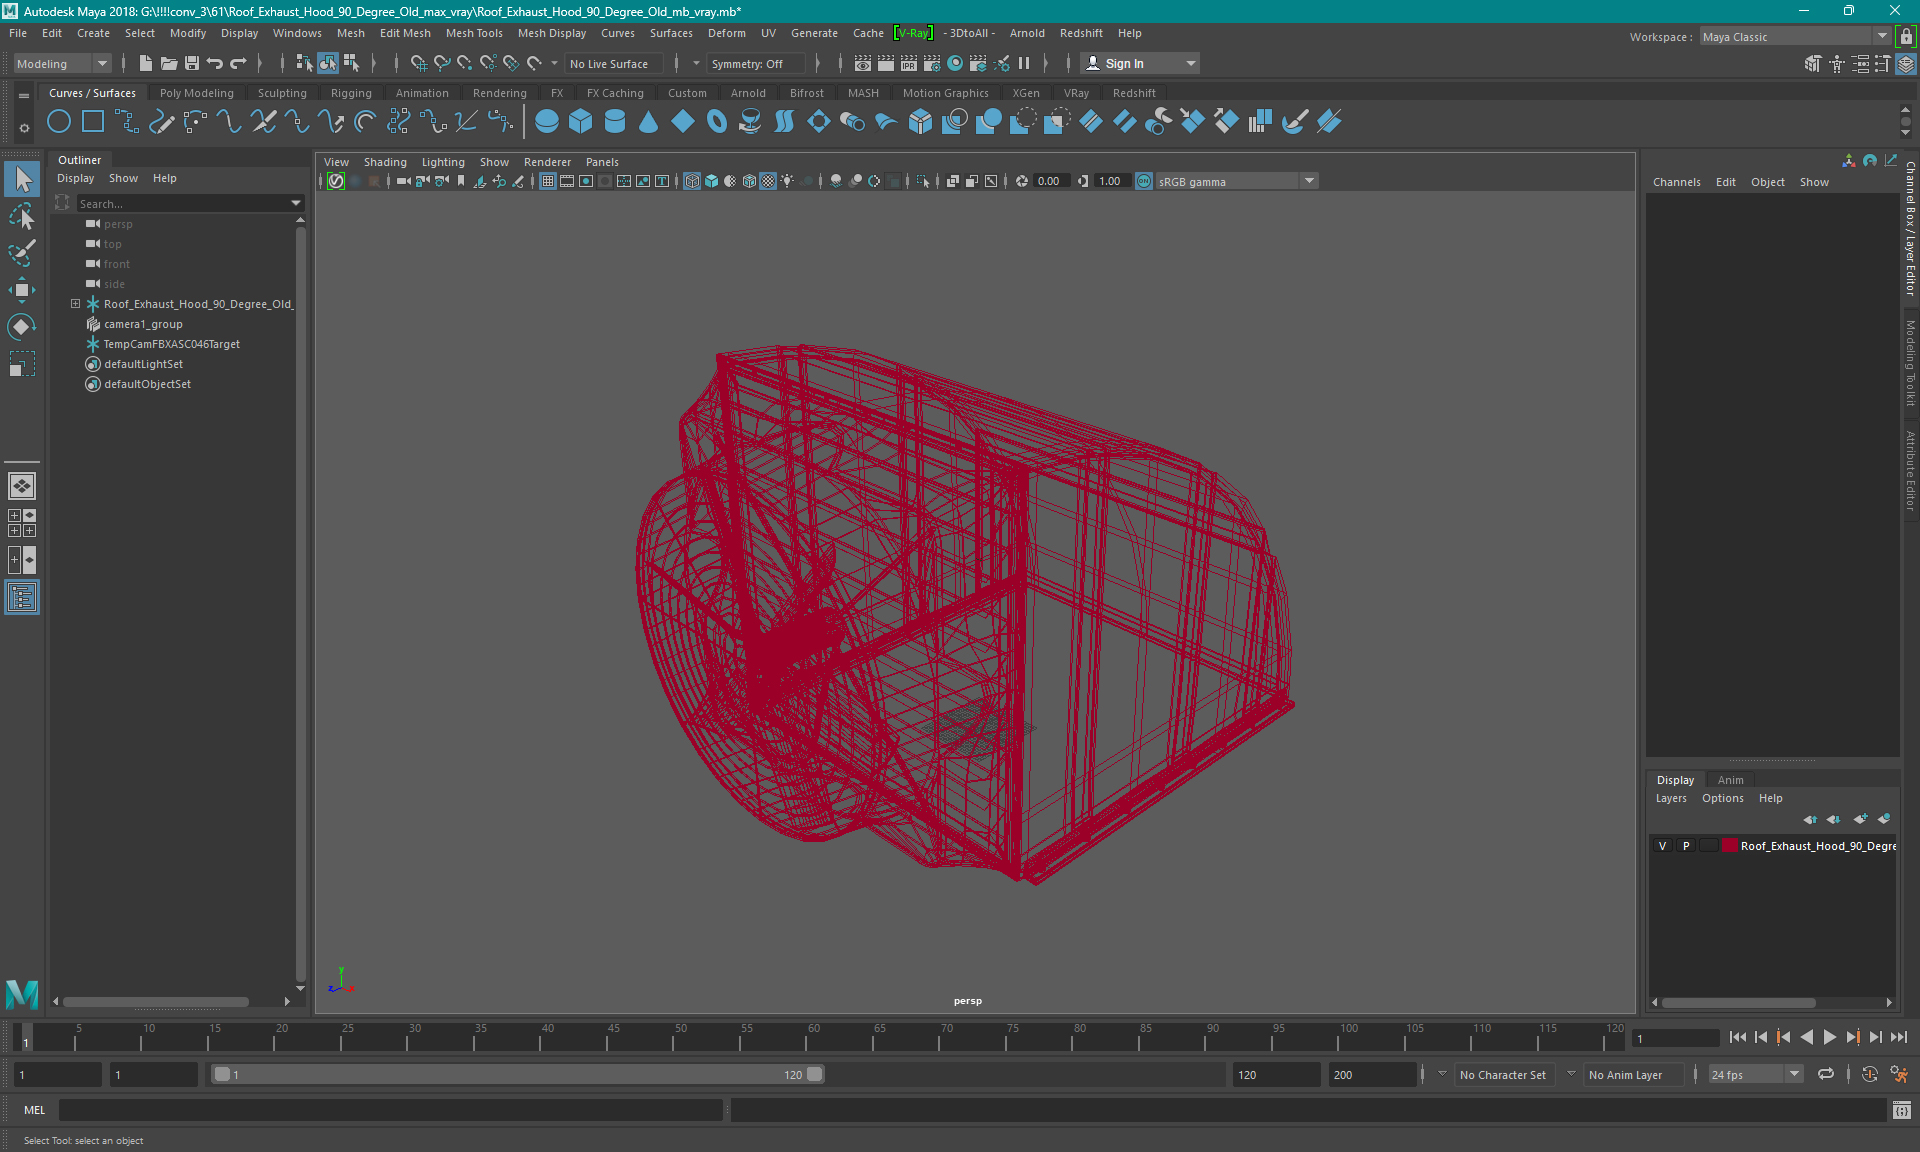Click the persp camera in Outliner
This screenshot has height=1152, width=1920.
[118, 224]
